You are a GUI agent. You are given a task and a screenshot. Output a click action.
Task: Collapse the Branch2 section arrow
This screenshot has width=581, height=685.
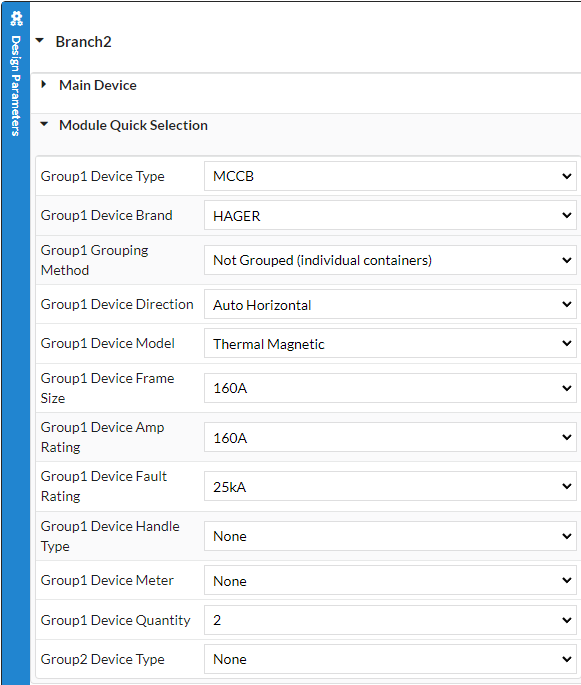pyautogui.click(x=40, y=41)
